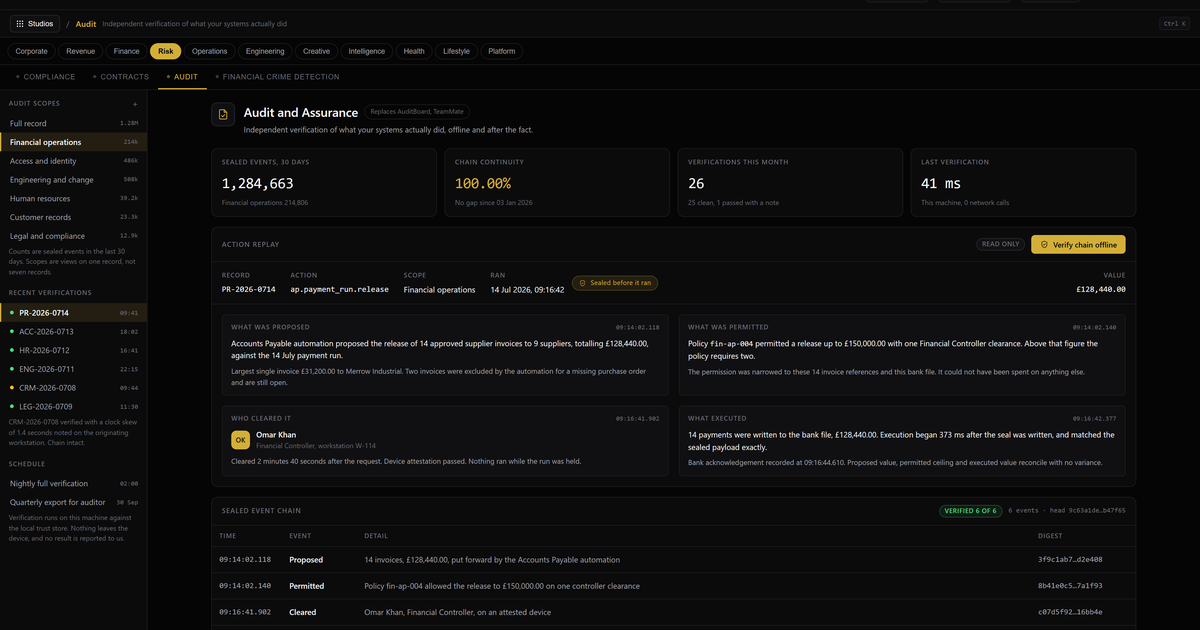Select the Human resources scope

coord(73,198)
